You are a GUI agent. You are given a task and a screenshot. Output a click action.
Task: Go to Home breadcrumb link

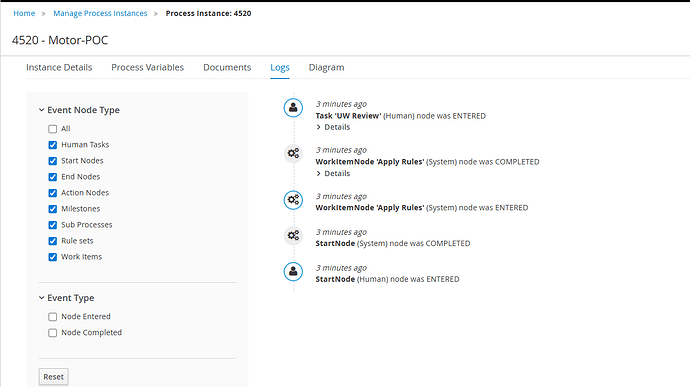click(x=24, y=13)
